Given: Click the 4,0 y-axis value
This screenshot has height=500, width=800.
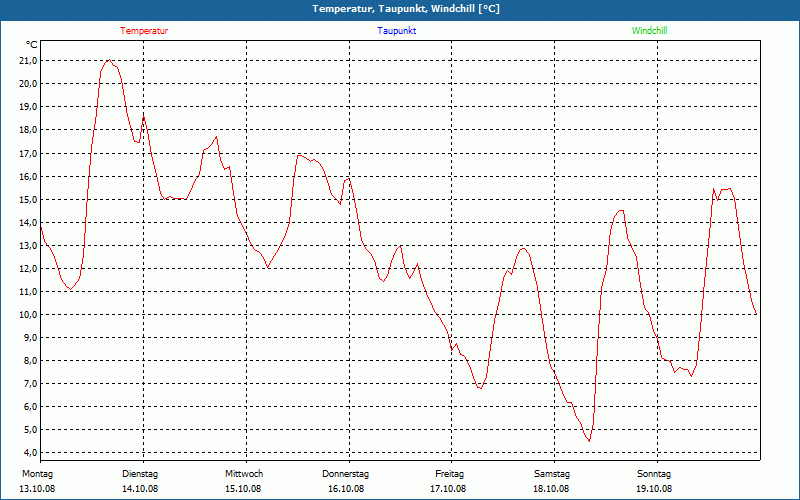Looking at the screenshot, I should 31,453.
